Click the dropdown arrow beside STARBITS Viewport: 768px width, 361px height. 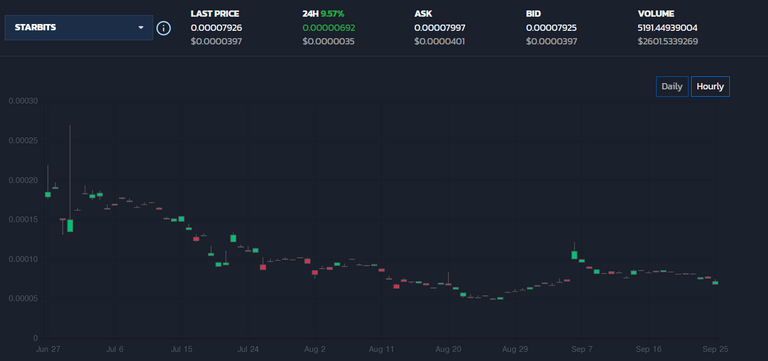(141, 27)
